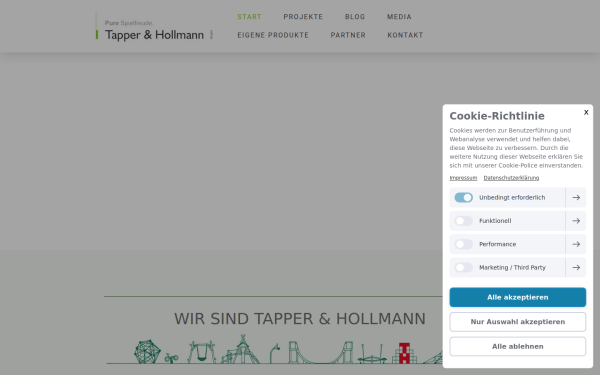
Task: Click the small bicycle illustration
Action: pyautogui.click(x=171, y=358)
